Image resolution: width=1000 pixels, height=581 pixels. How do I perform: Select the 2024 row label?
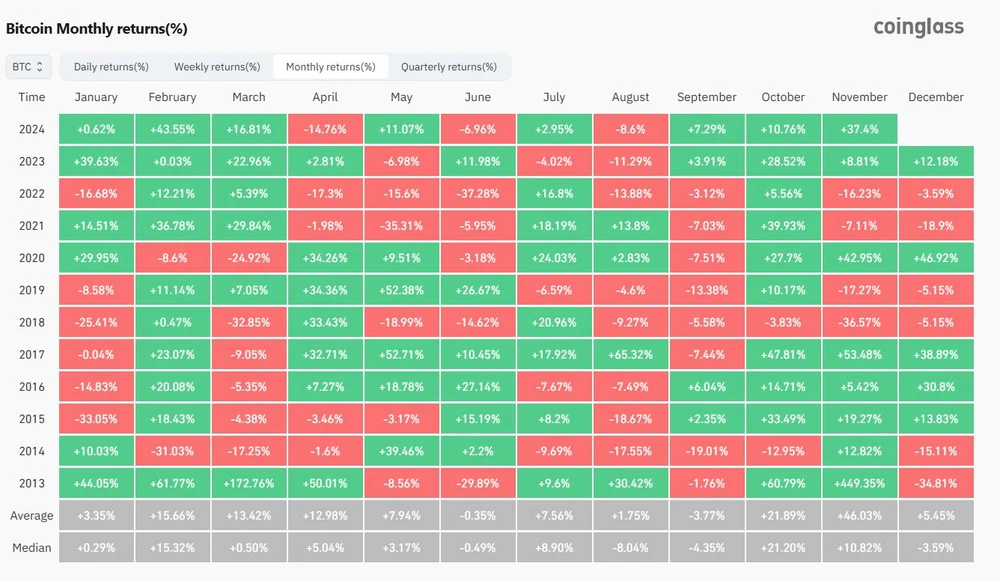click(x=31, y=129)
